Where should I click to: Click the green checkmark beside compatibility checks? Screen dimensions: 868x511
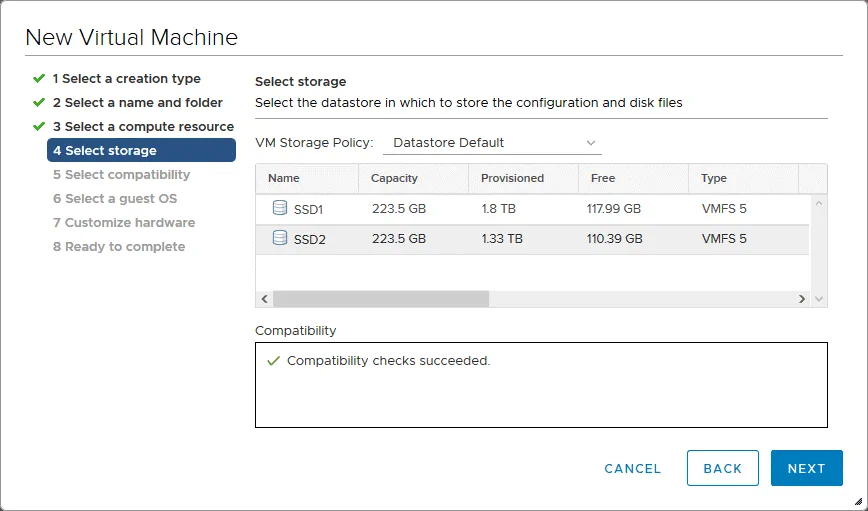point(273,361)
